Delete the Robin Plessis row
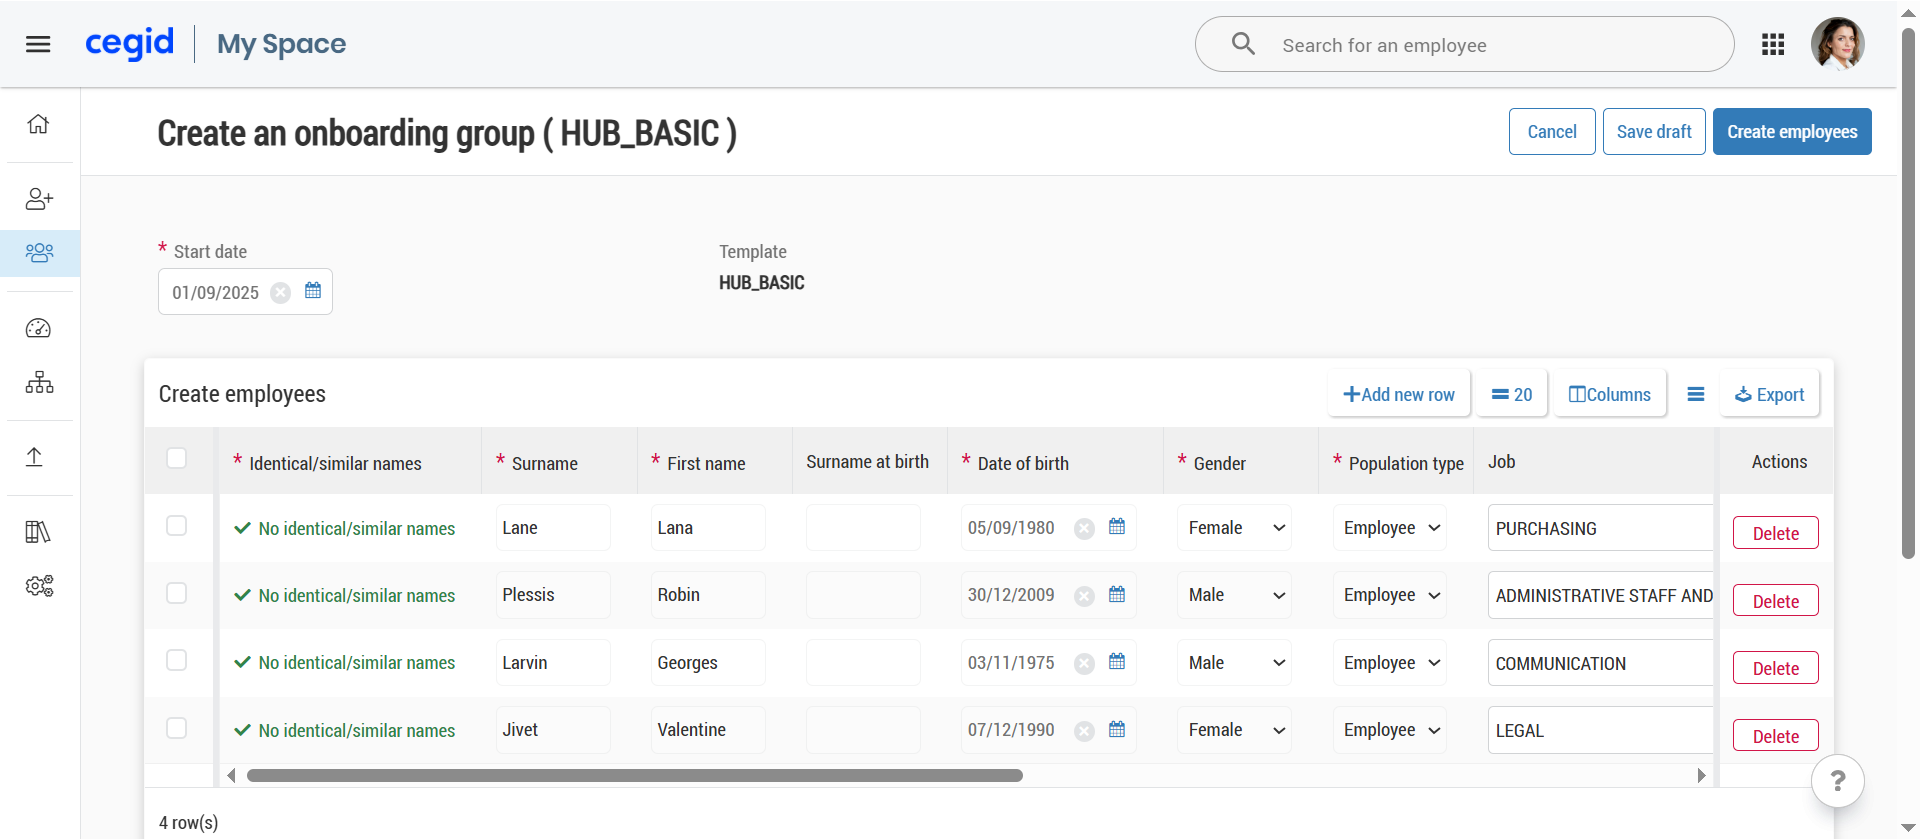The image size is (1920, 839). point(1775,601)
